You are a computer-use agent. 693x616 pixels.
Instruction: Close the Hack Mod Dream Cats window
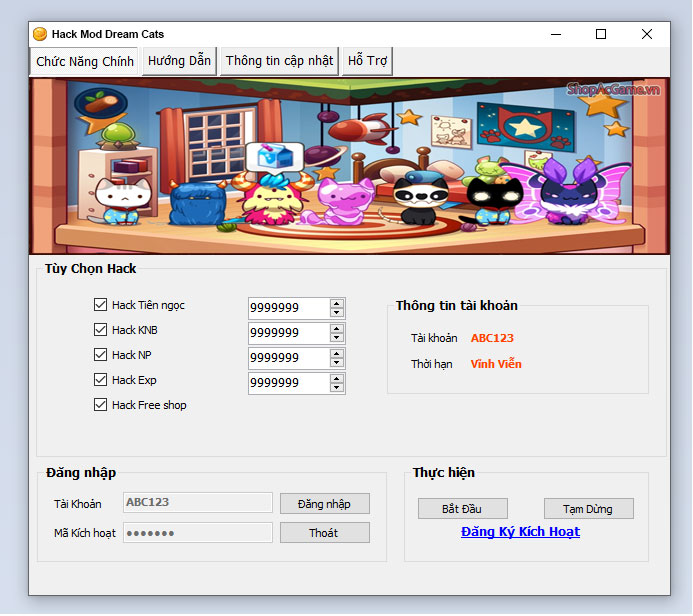pyautogui.click(x=647, y=34)
